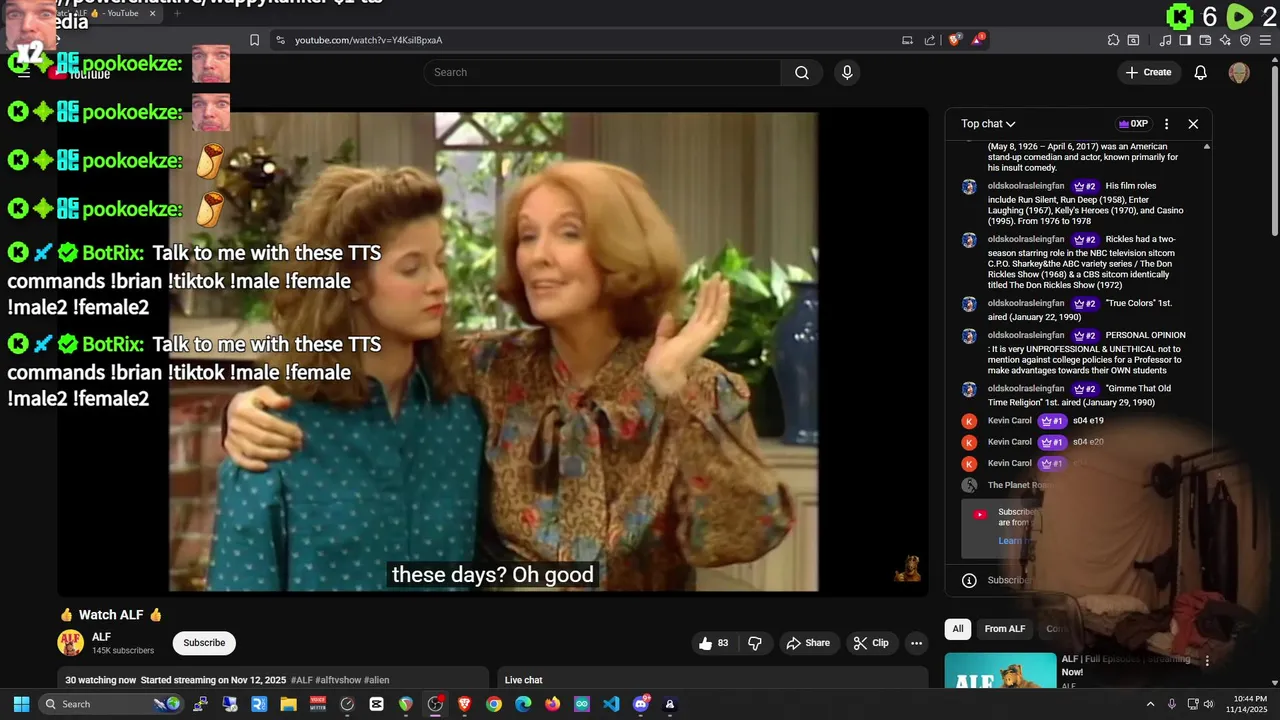The width and height of the screenshot is (1280, 720).
Task: Select the From ALF filter chip
Action: (x=1005, y=629)
